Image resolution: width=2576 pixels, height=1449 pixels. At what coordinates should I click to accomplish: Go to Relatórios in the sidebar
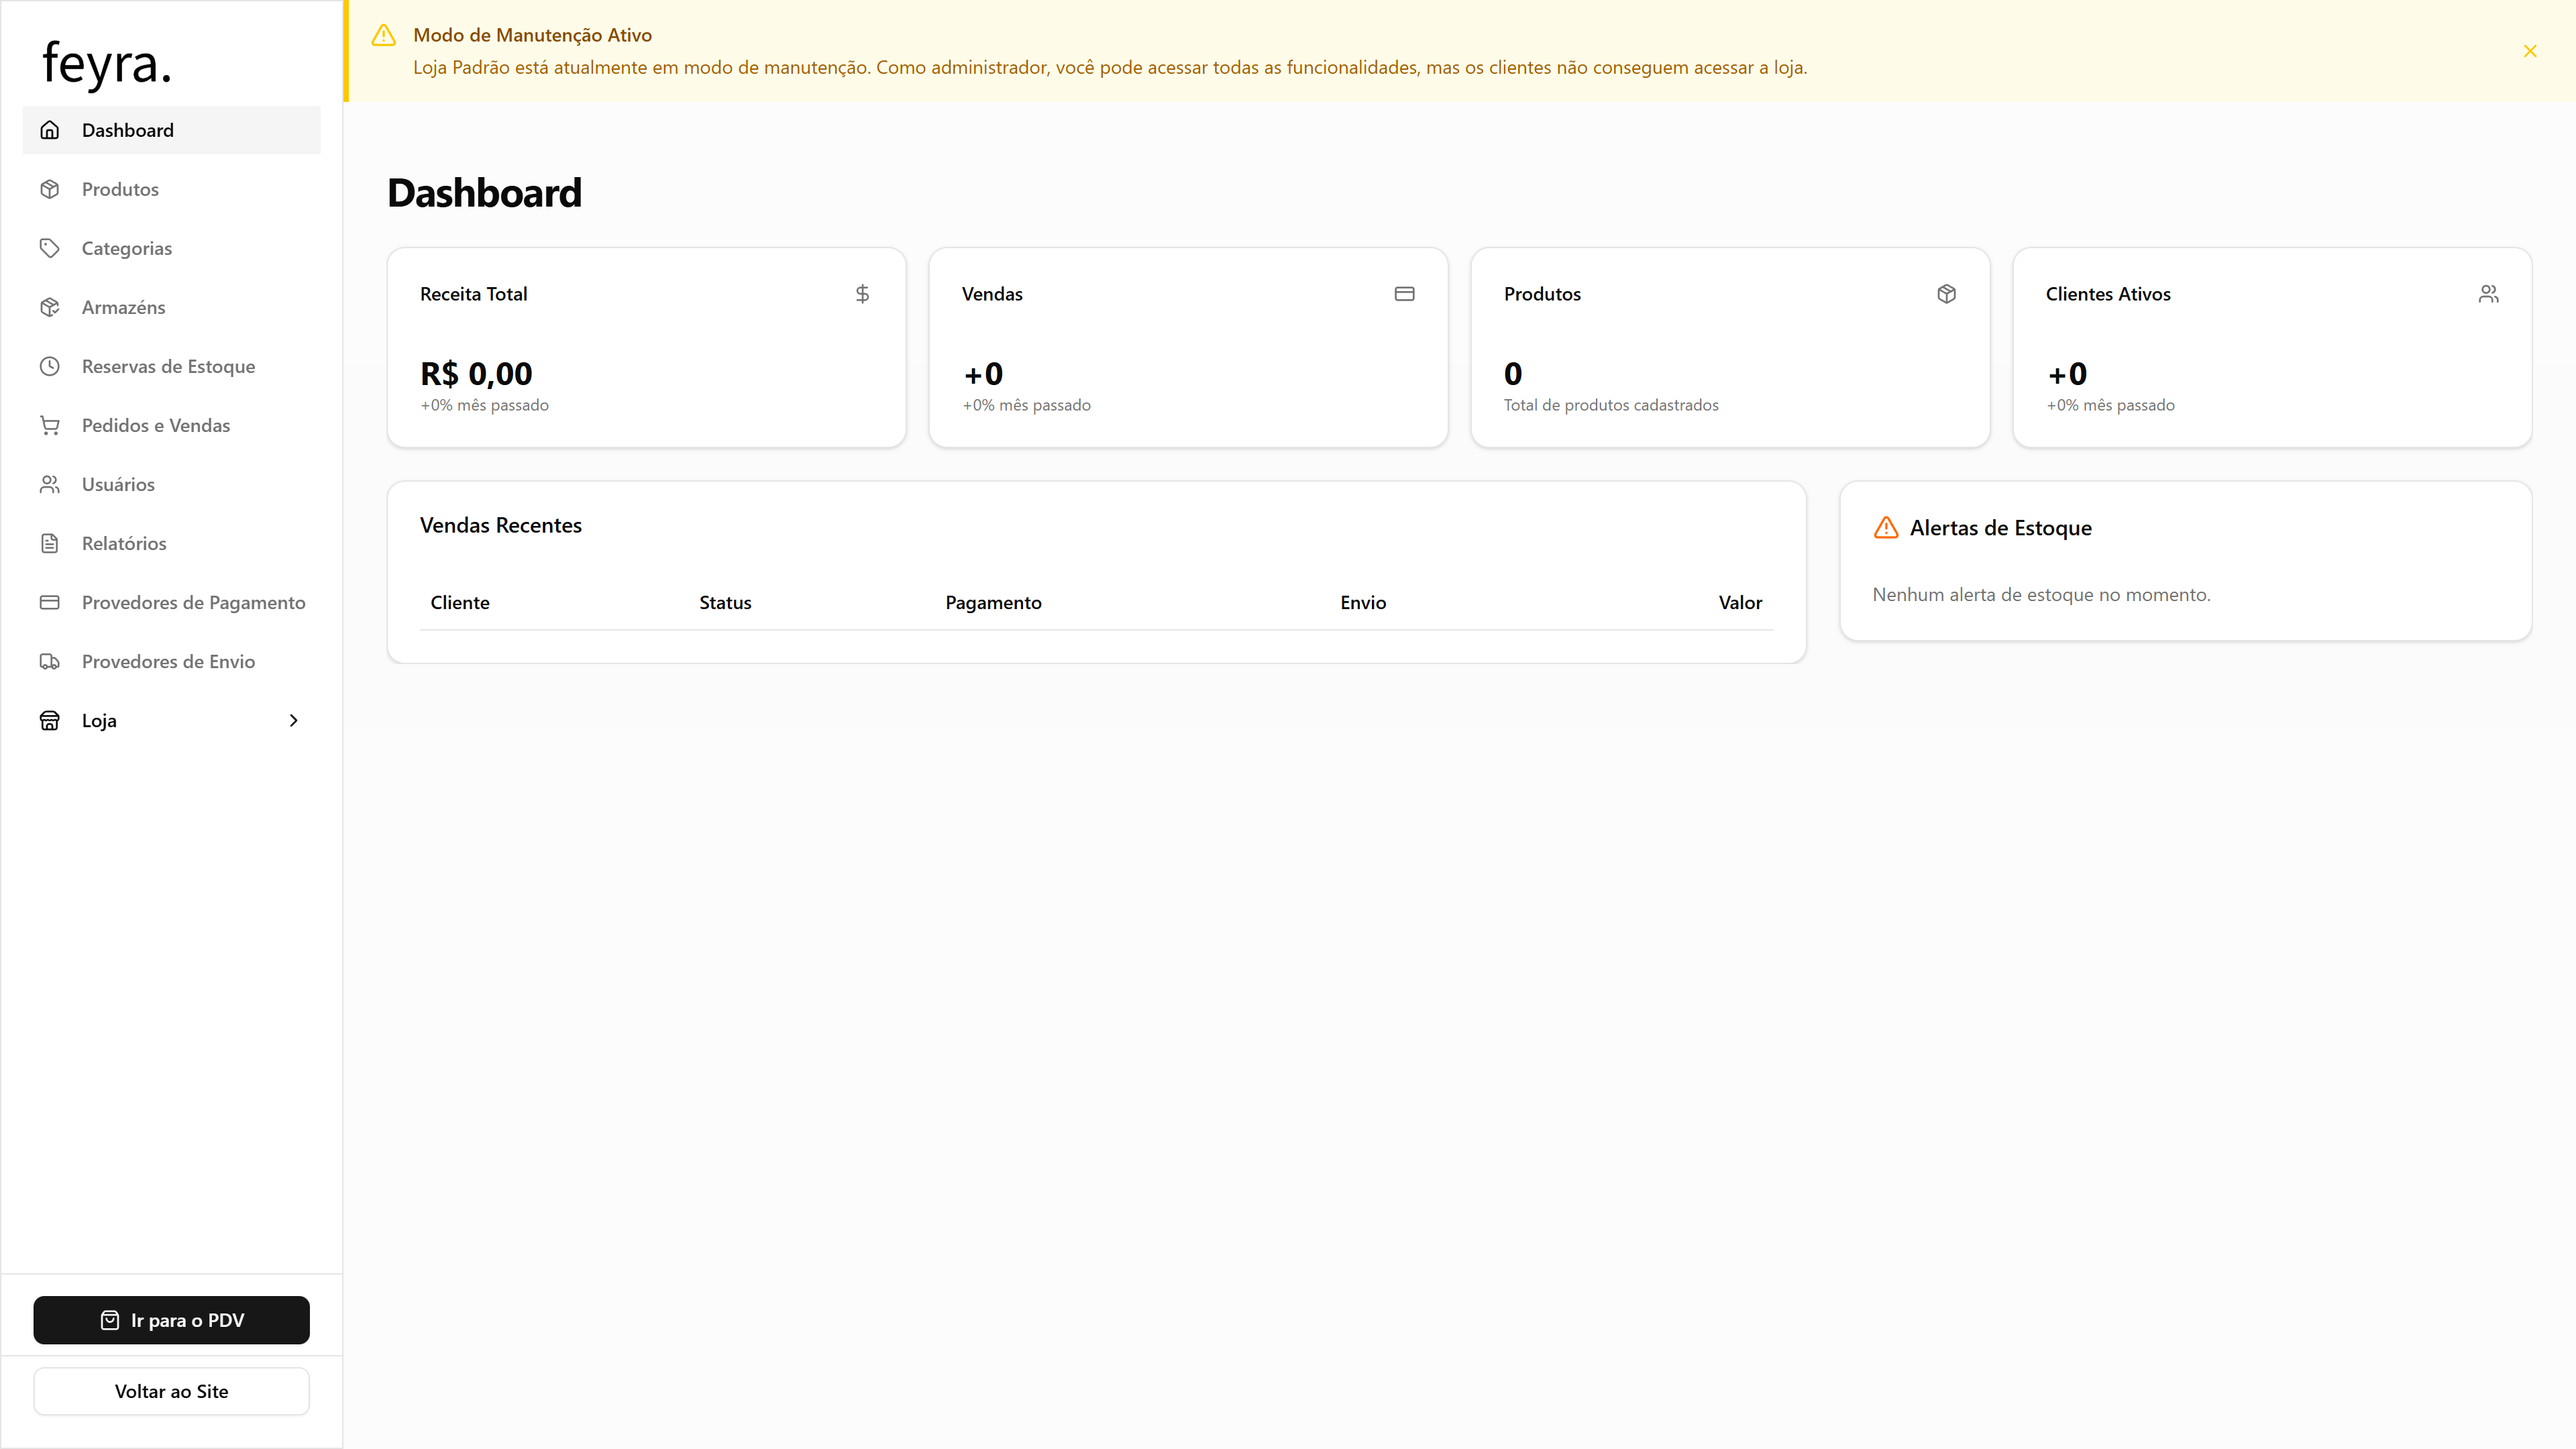(124, 543)
